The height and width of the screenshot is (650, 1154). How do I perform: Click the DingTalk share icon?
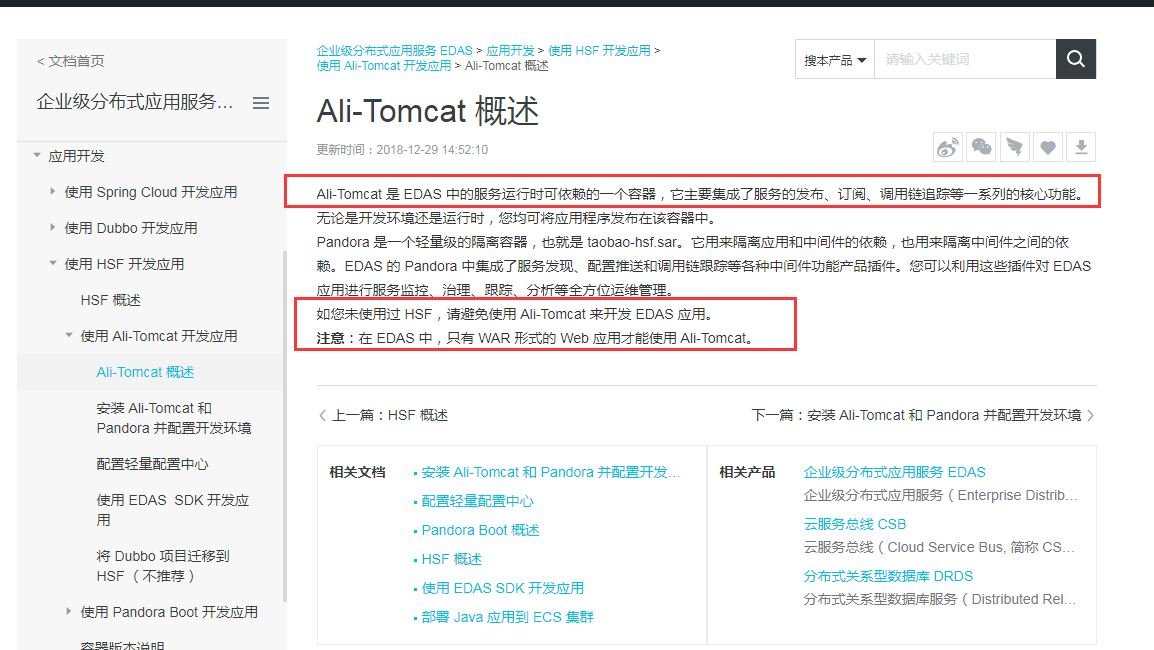point(1014,148)
